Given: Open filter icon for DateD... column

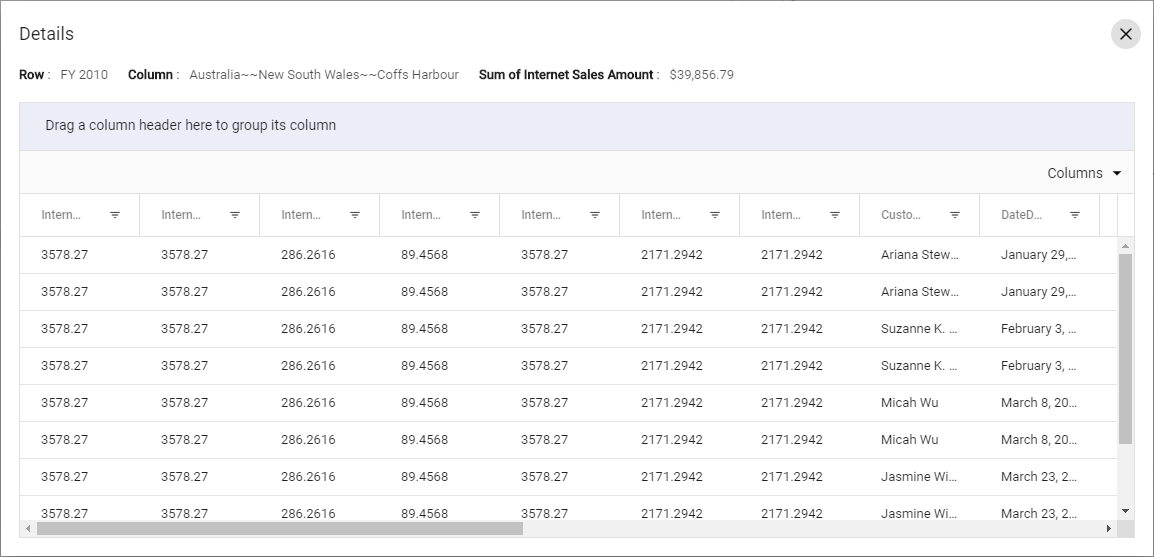Looking at the screenshot, I should tap(1075, 215).
